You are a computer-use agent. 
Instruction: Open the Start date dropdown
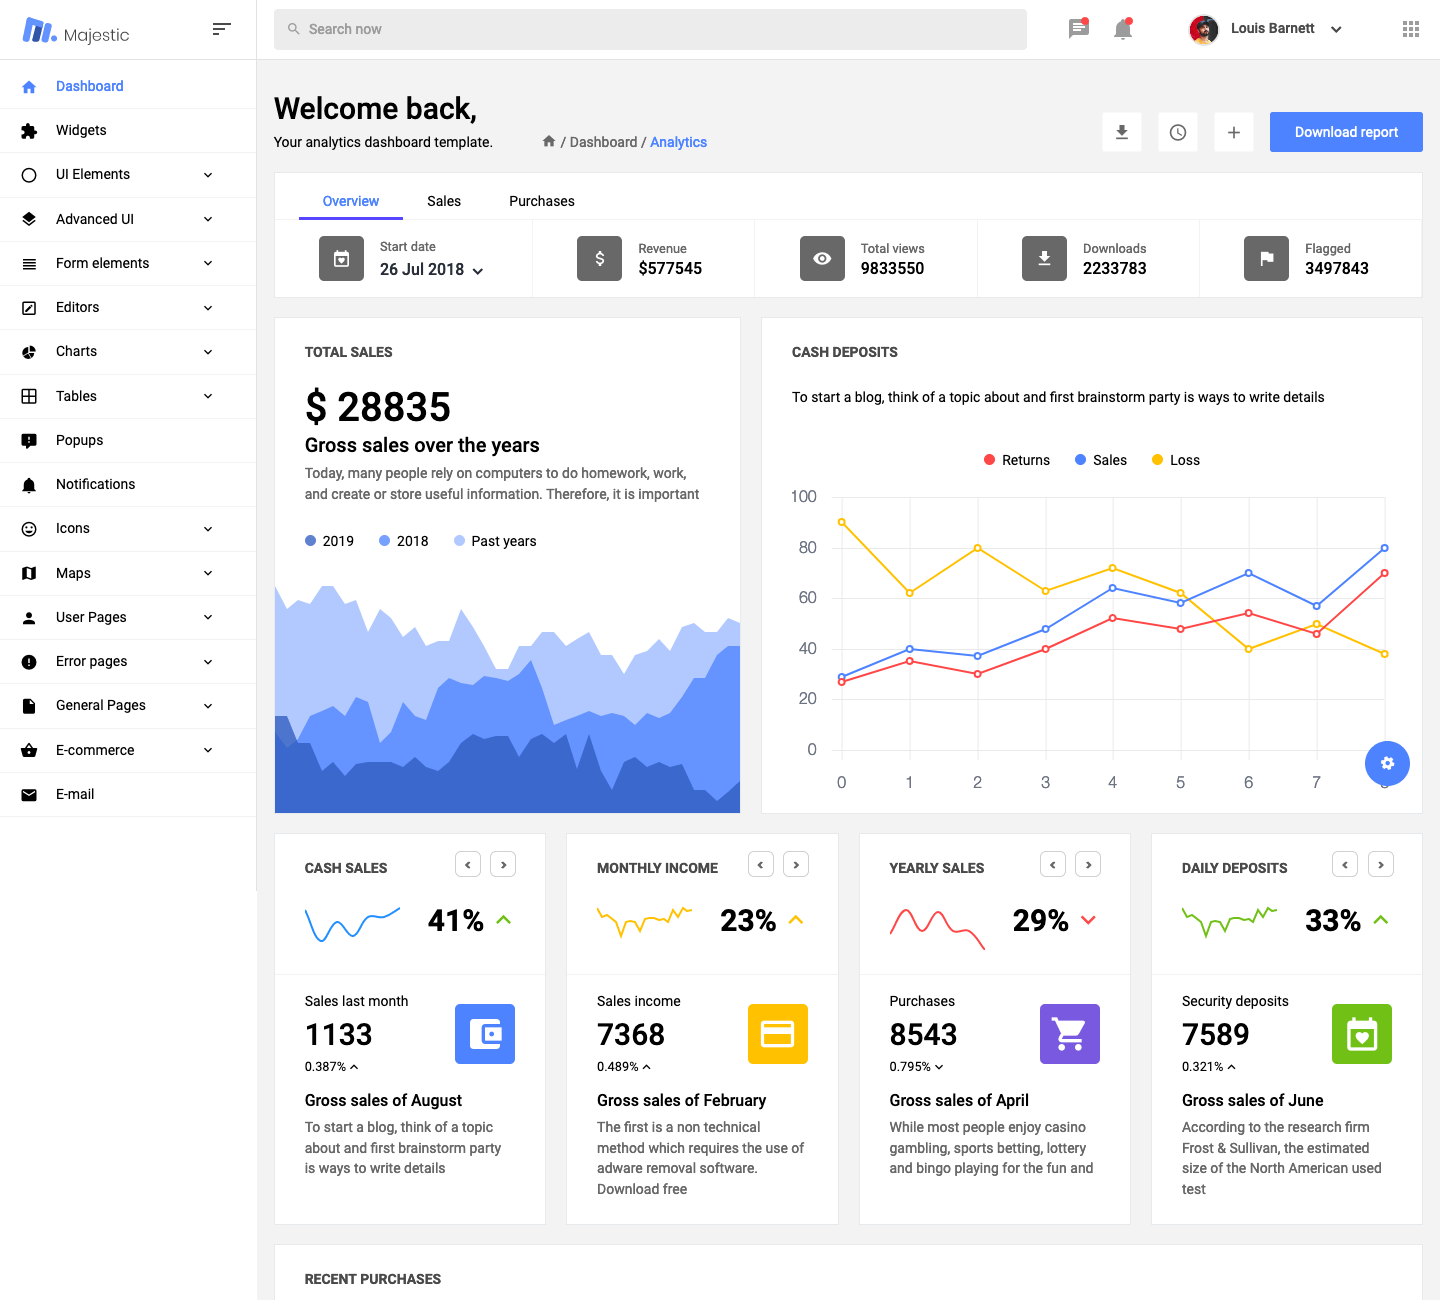(432, 270)
